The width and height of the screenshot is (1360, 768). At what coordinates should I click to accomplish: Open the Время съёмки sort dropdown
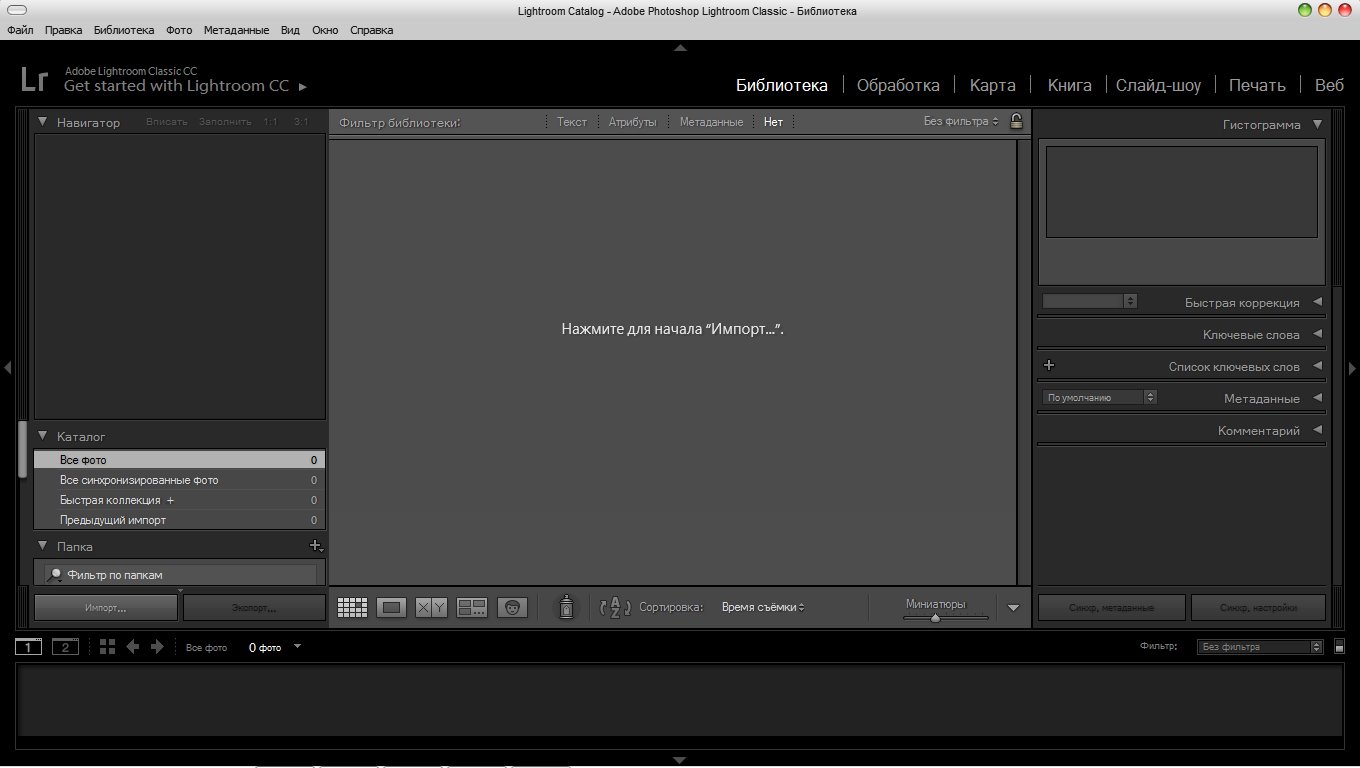pyautogui.click(x=763, y=607)
